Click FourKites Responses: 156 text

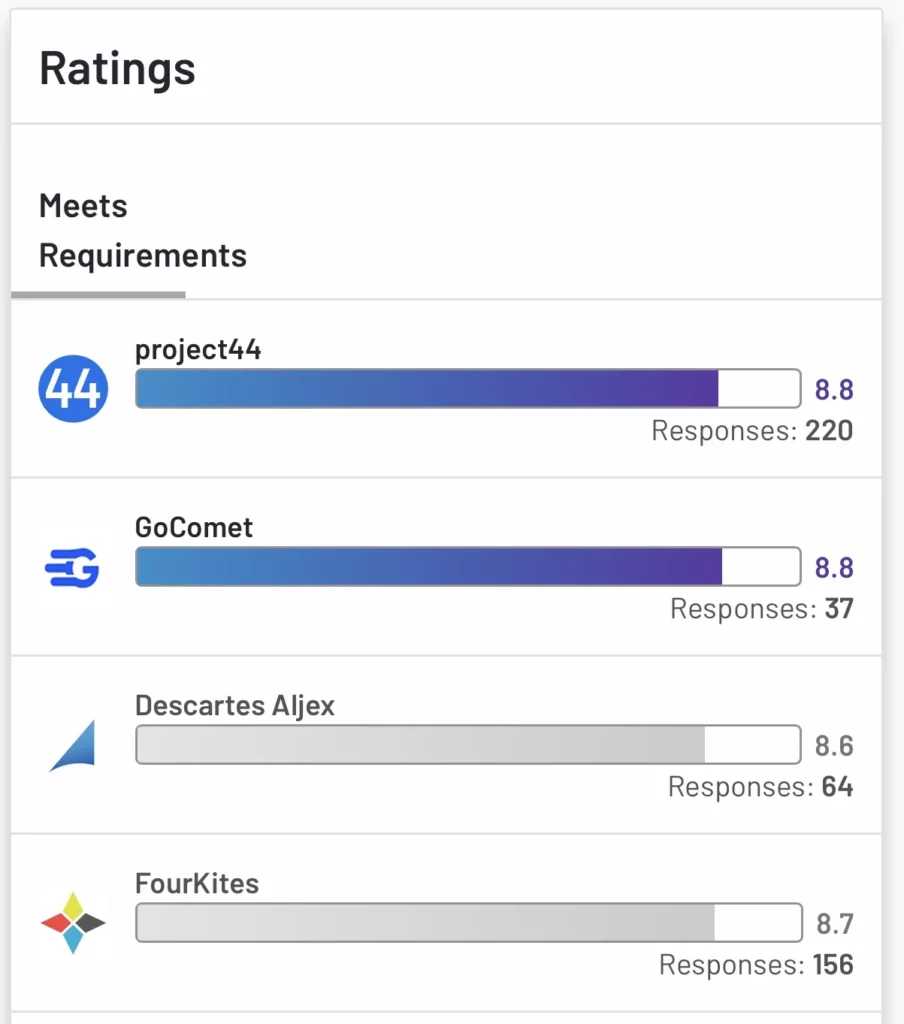[x=756, y=965]
